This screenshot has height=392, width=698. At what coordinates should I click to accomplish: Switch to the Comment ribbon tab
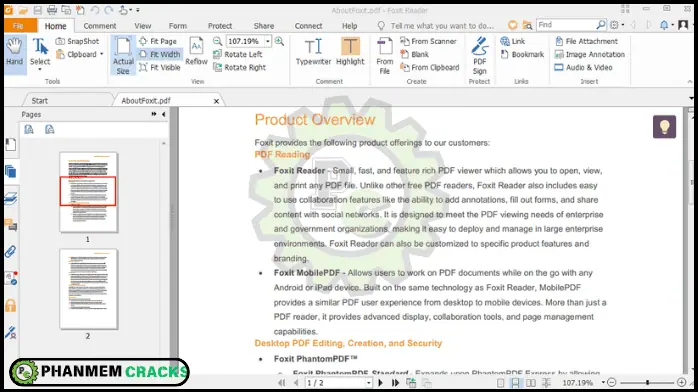(100, 26)
